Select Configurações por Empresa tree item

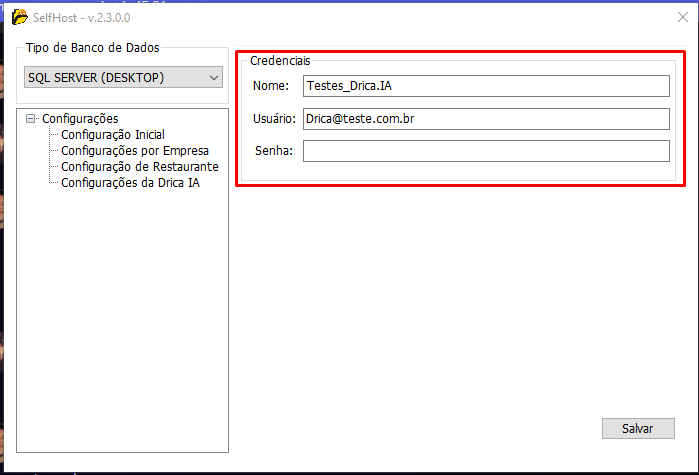[134, 151]
